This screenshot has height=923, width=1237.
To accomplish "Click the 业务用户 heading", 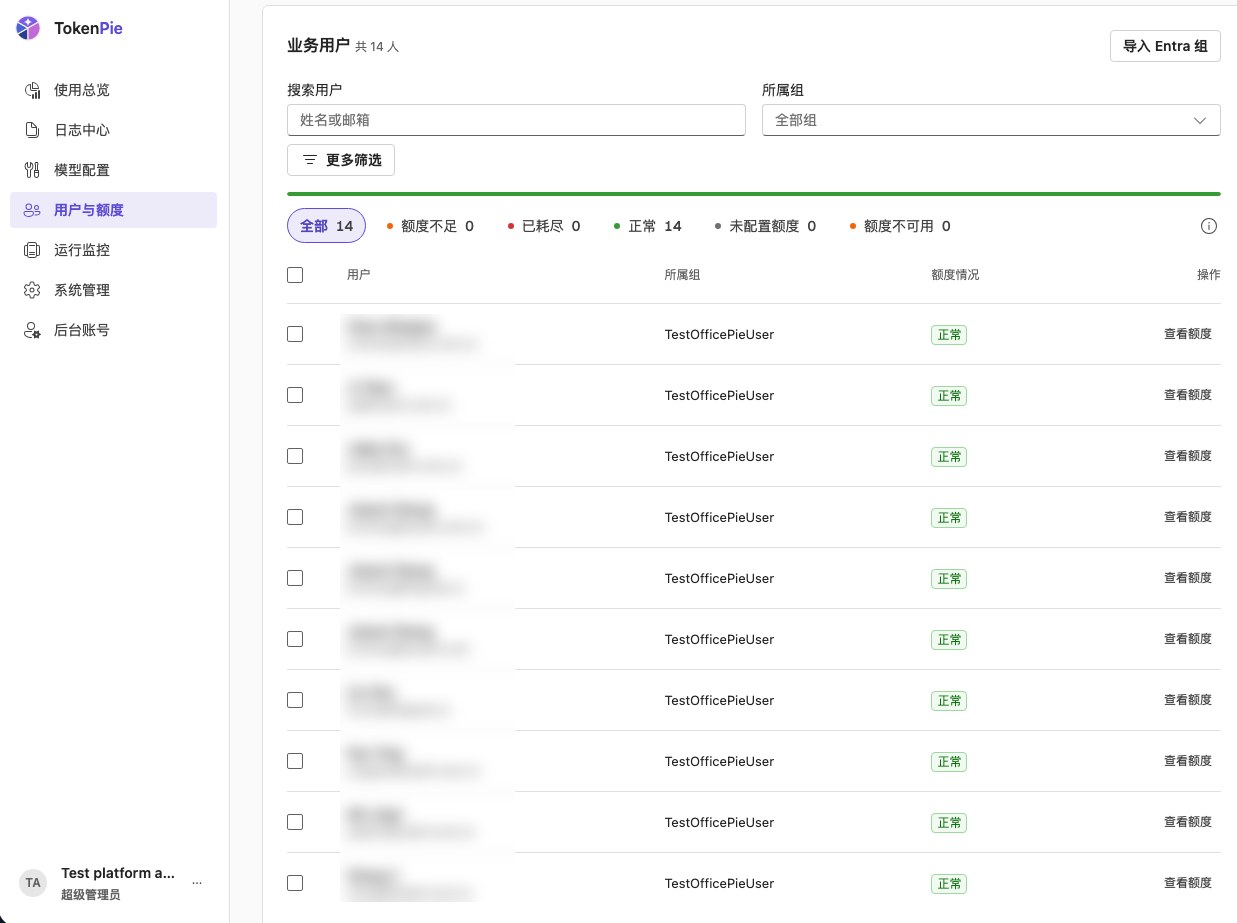I will tap(318, 46).
